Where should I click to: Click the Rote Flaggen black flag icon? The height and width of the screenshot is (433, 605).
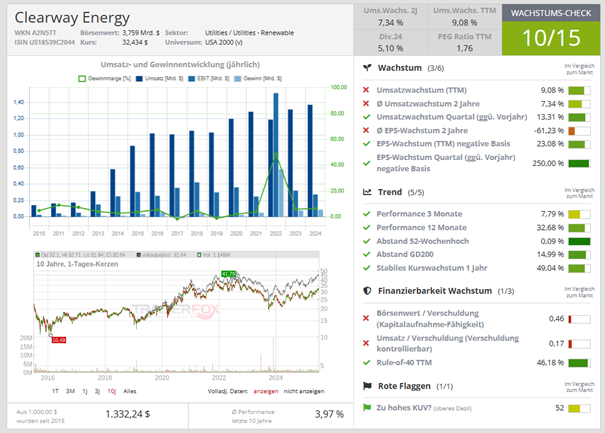point(367,386)
